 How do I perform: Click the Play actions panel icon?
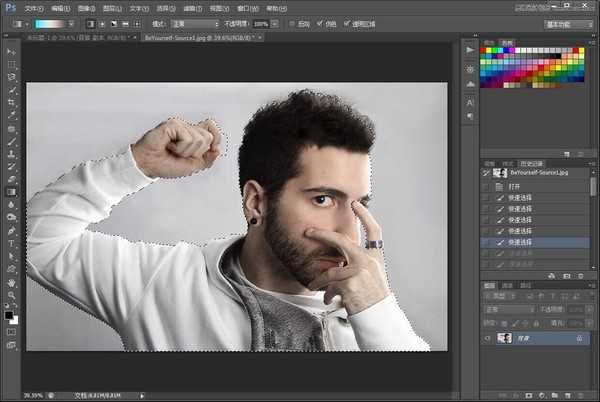tap(470, 48)
